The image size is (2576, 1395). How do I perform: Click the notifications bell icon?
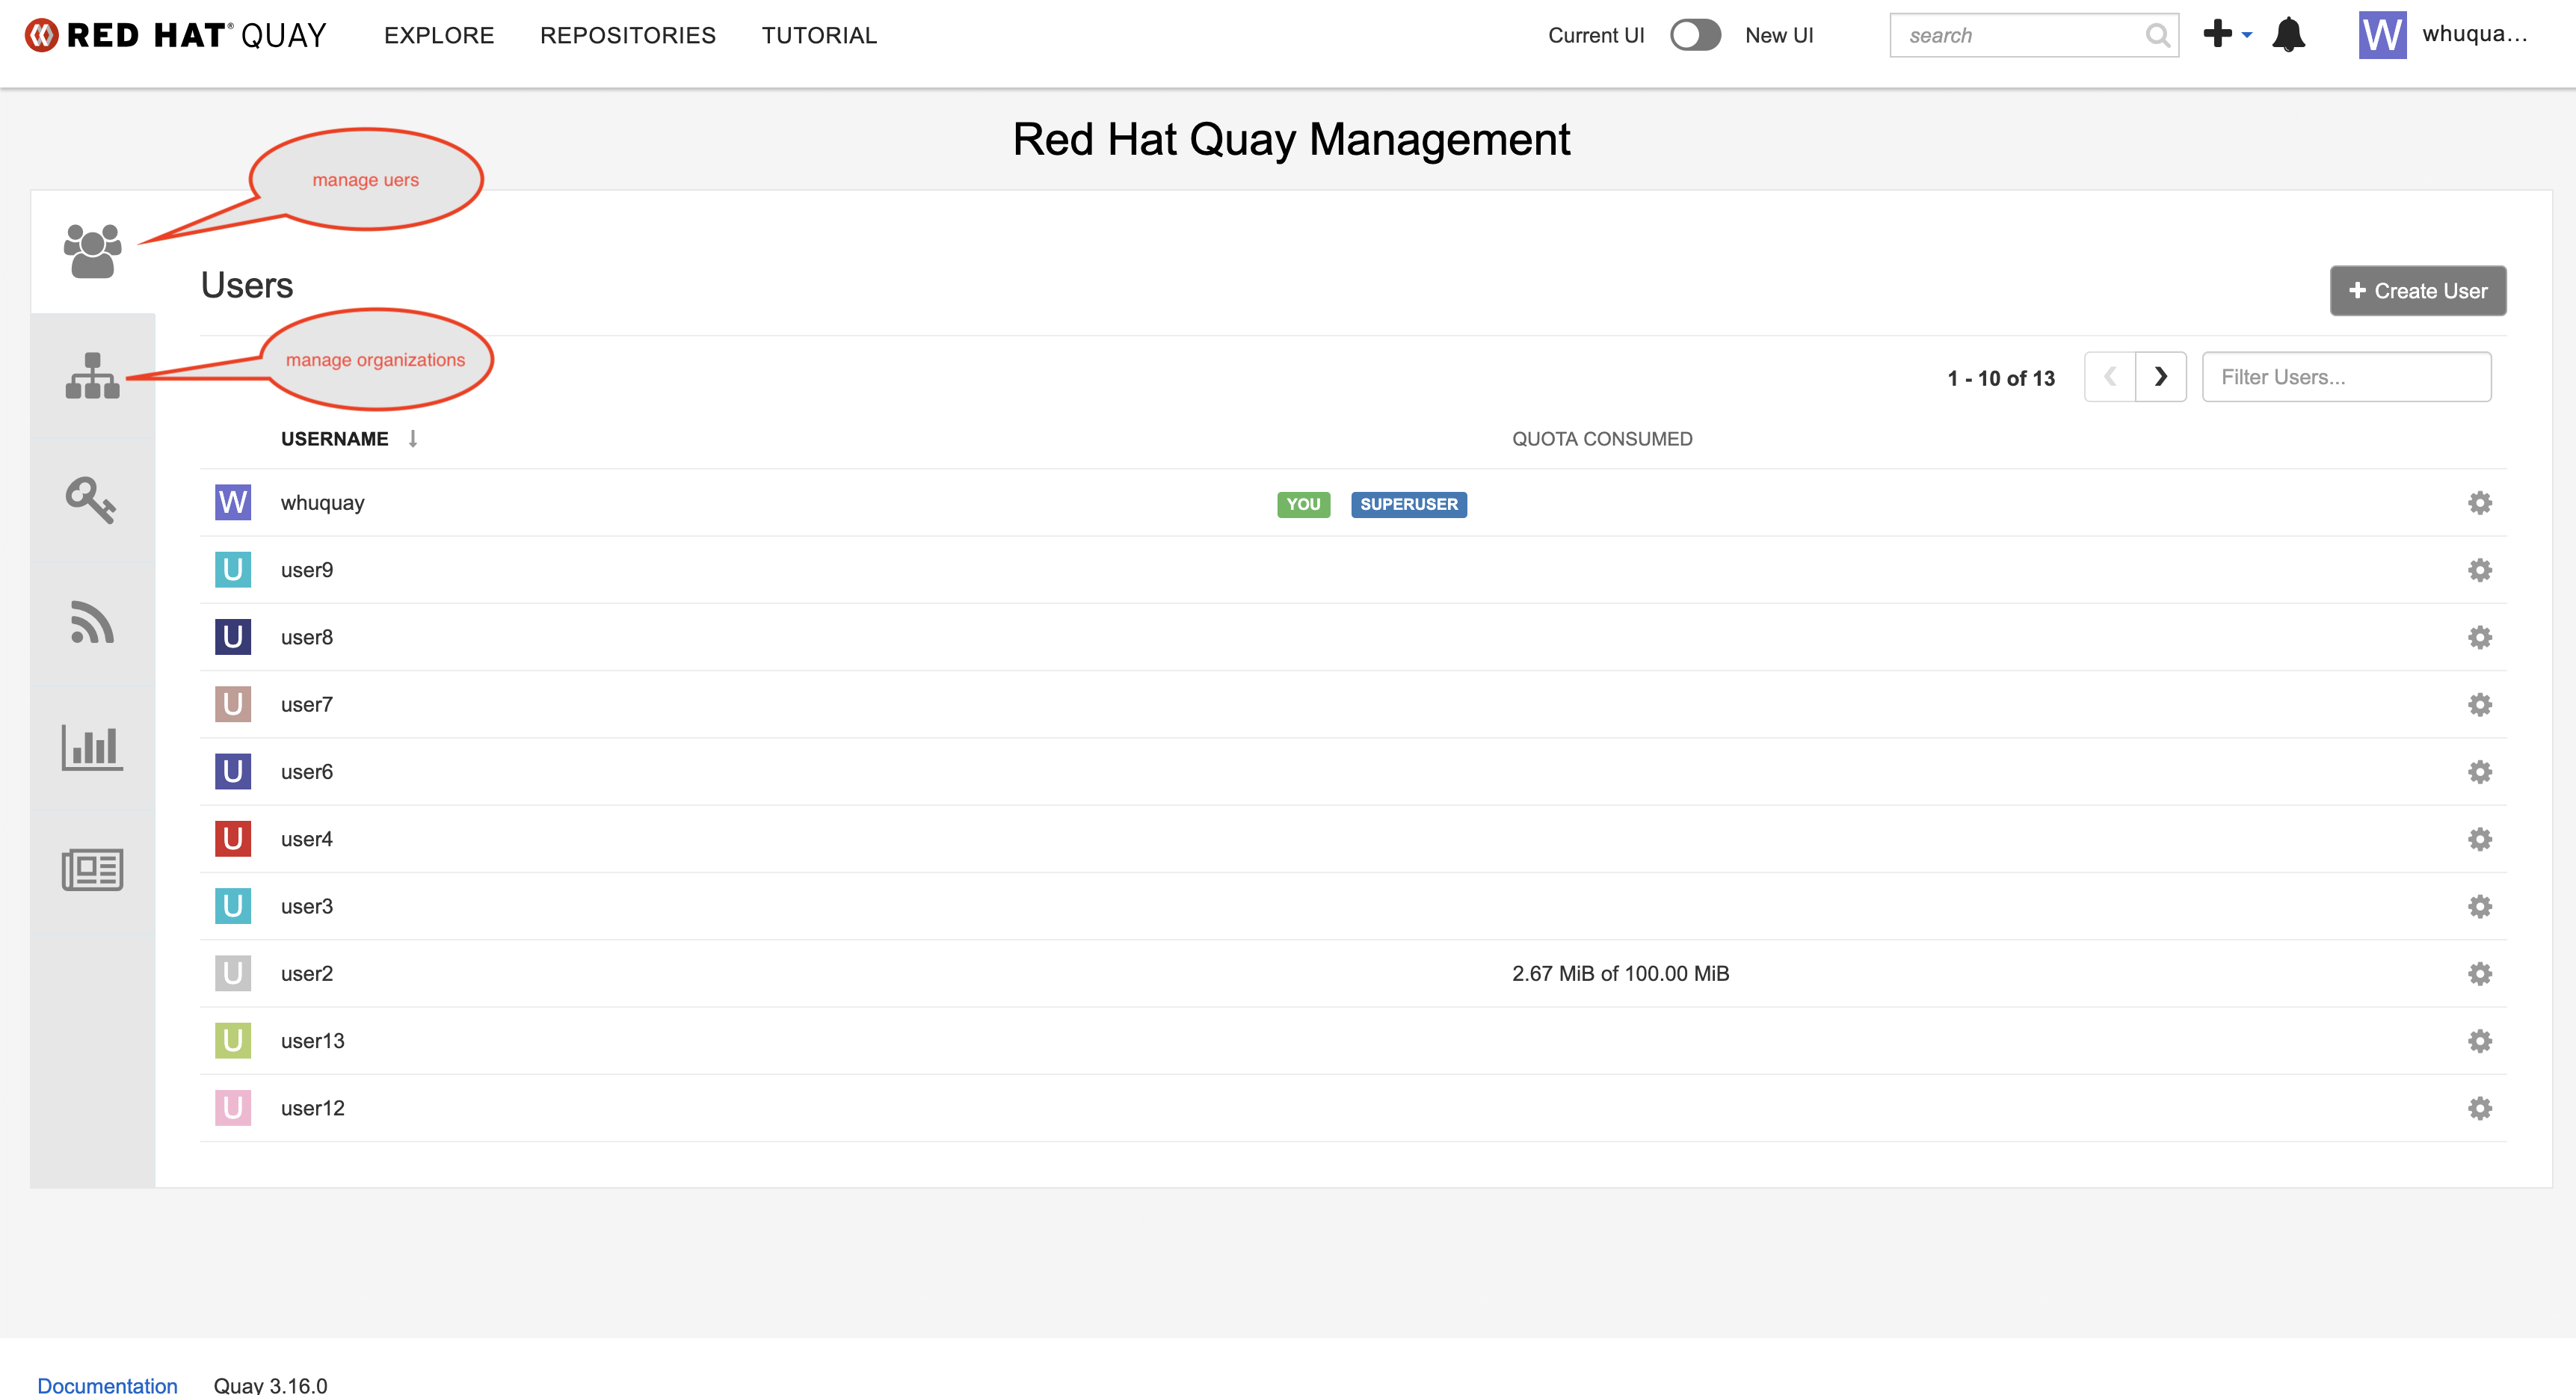(x=2288, y=35)
